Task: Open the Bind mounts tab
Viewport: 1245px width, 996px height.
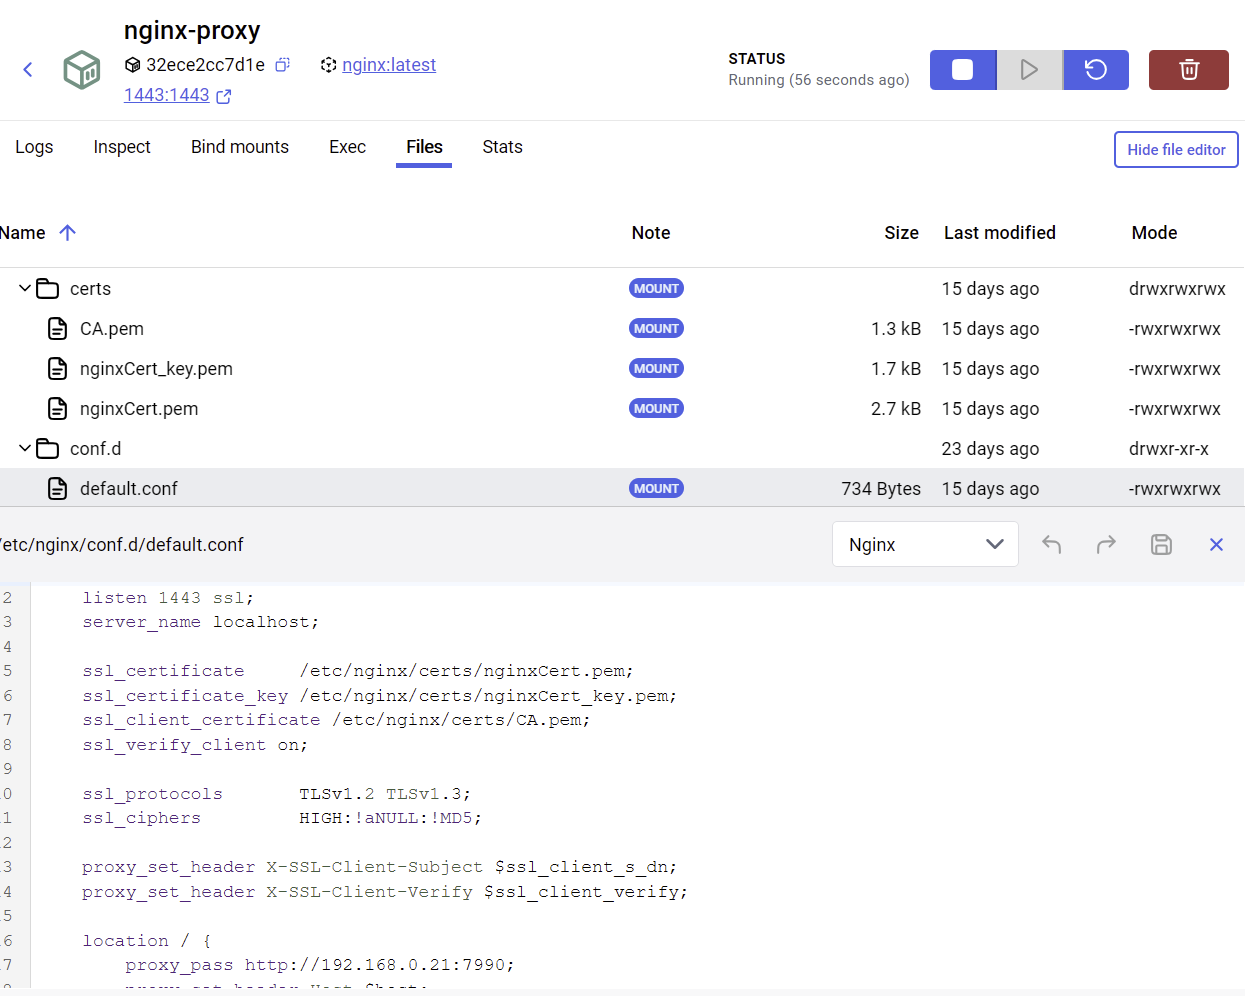Action: tap(240, 147)
